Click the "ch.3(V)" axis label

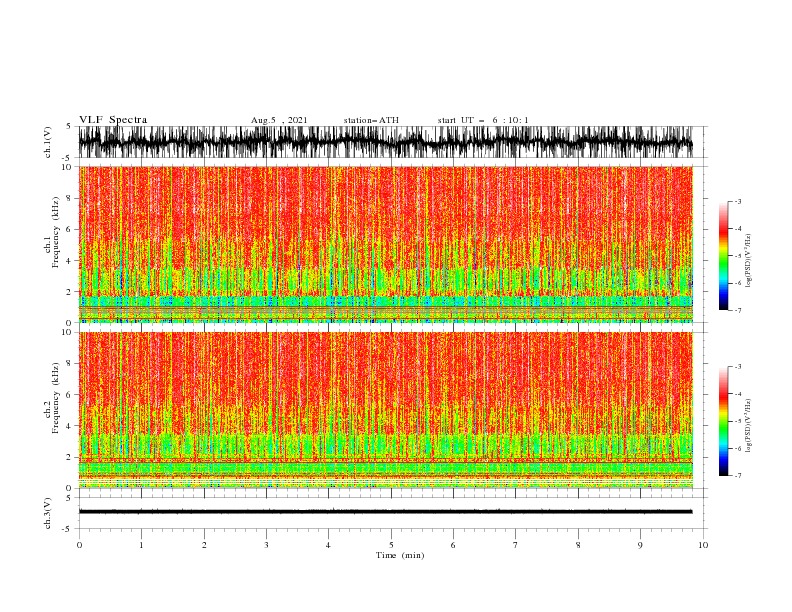[x=48, y=513]
